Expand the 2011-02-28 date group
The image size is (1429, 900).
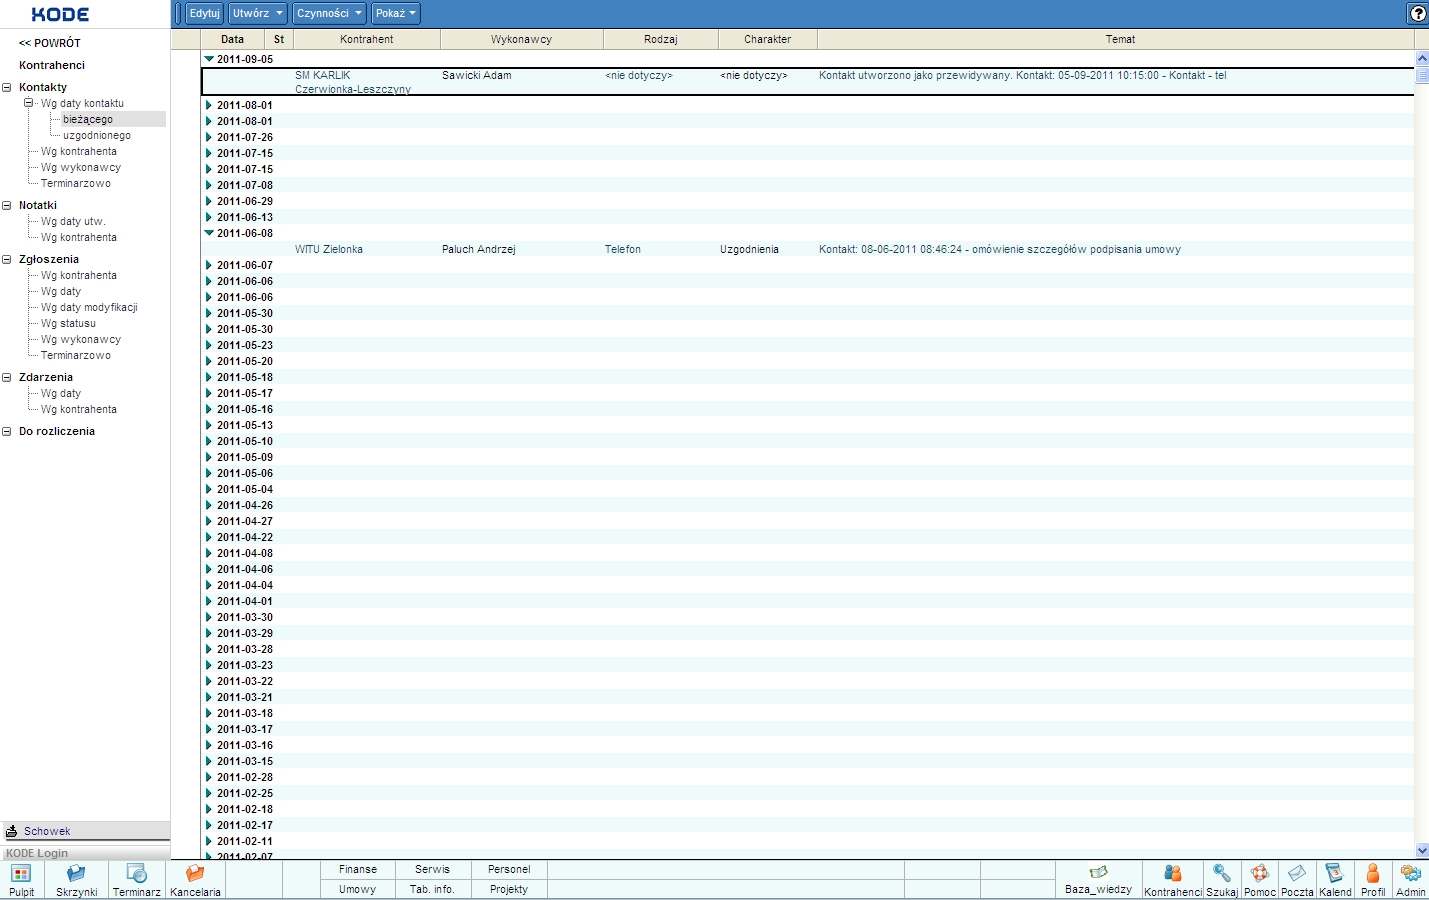(209, 777)
